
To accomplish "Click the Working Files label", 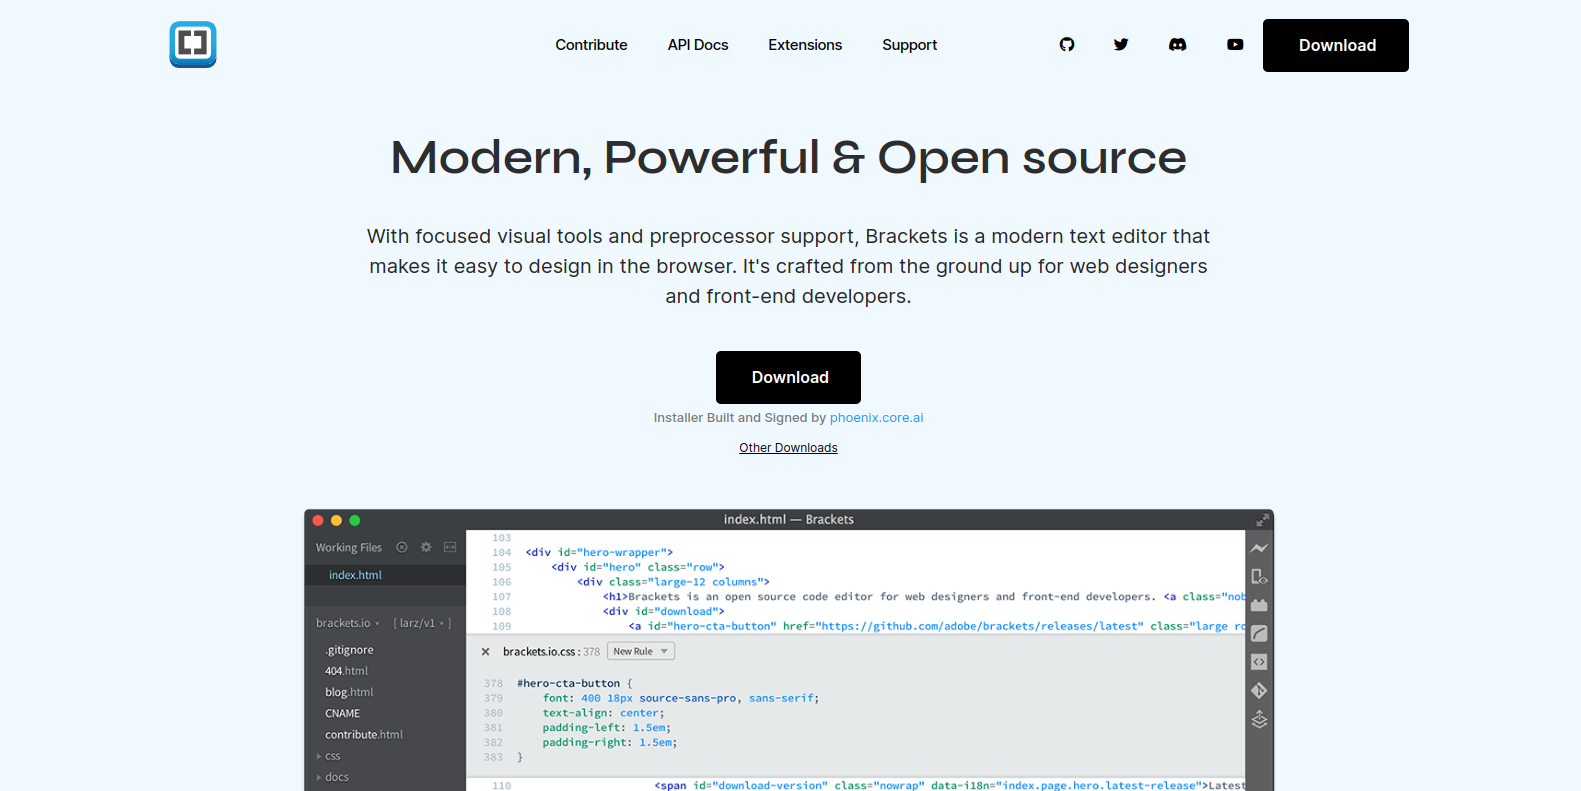I will (349, 548).
